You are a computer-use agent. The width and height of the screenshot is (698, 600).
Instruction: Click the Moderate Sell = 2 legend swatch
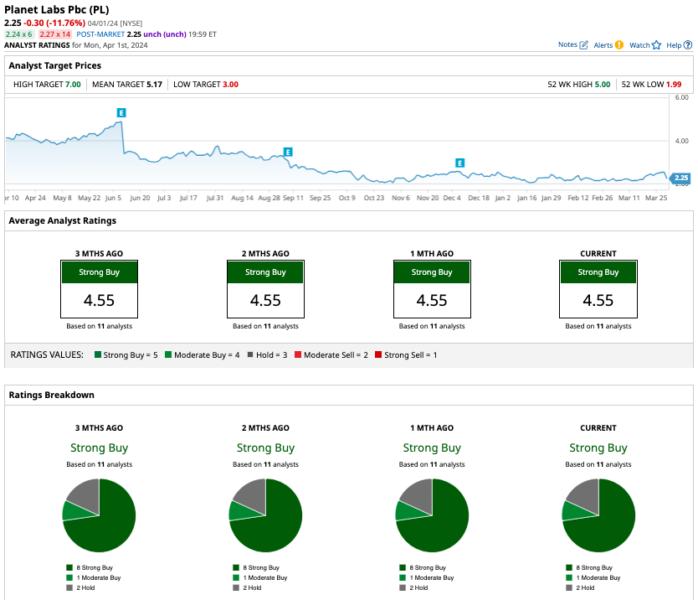(298, 355)
